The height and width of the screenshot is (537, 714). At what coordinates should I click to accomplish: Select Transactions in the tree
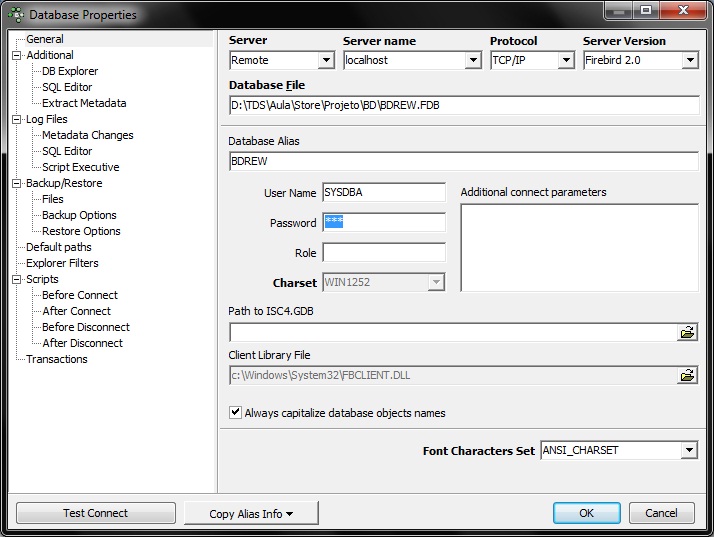click(57, 359)
